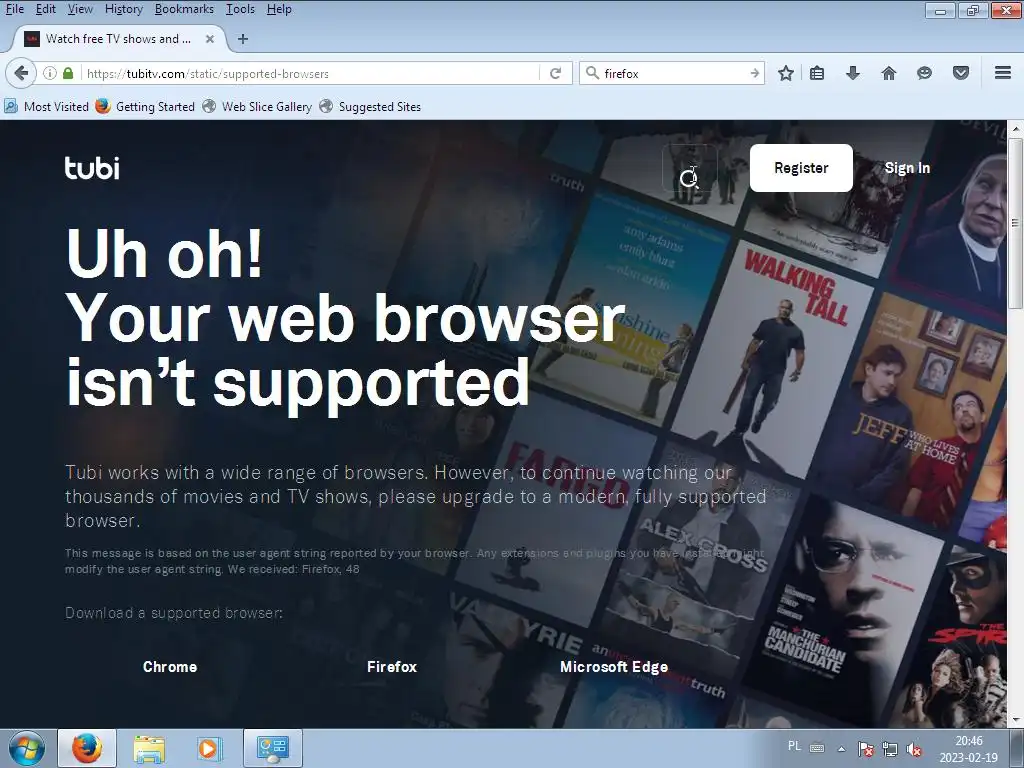Click the scrollbar down arrow
1024x768 pixels.
[1016, 720]
